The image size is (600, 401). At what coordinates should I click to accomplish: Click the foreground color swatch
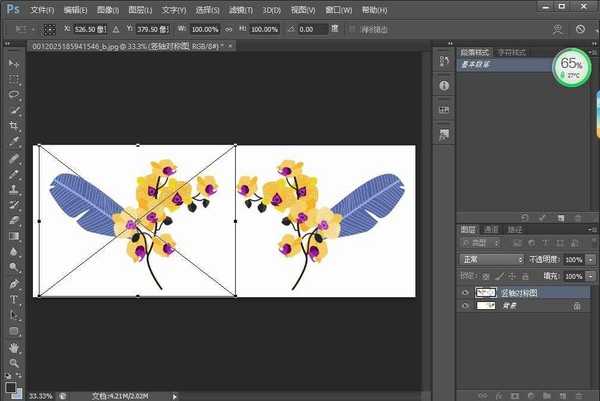pyautogui.click(x=10, y=385)
